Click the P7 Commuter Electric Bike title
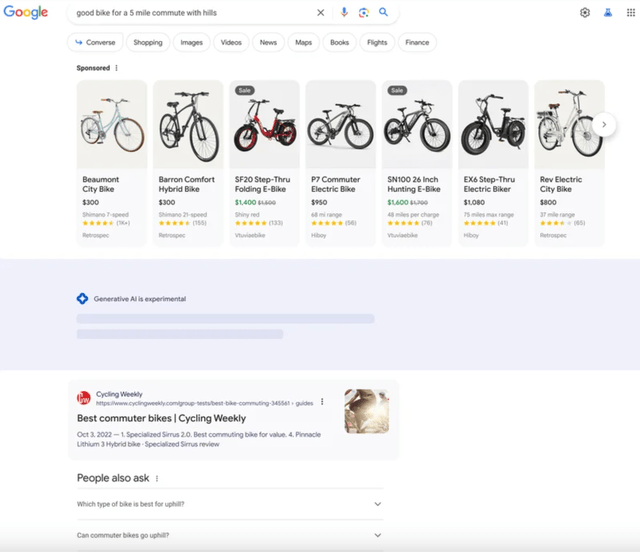 pos(336,184)
